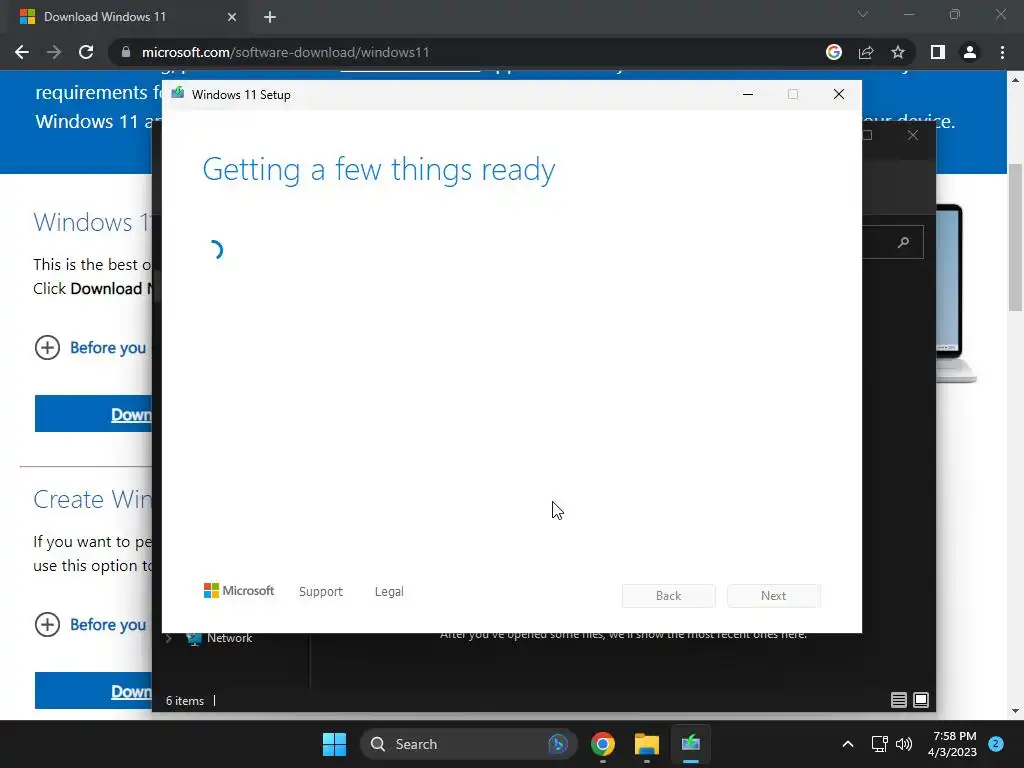Share this page icon

866,52
